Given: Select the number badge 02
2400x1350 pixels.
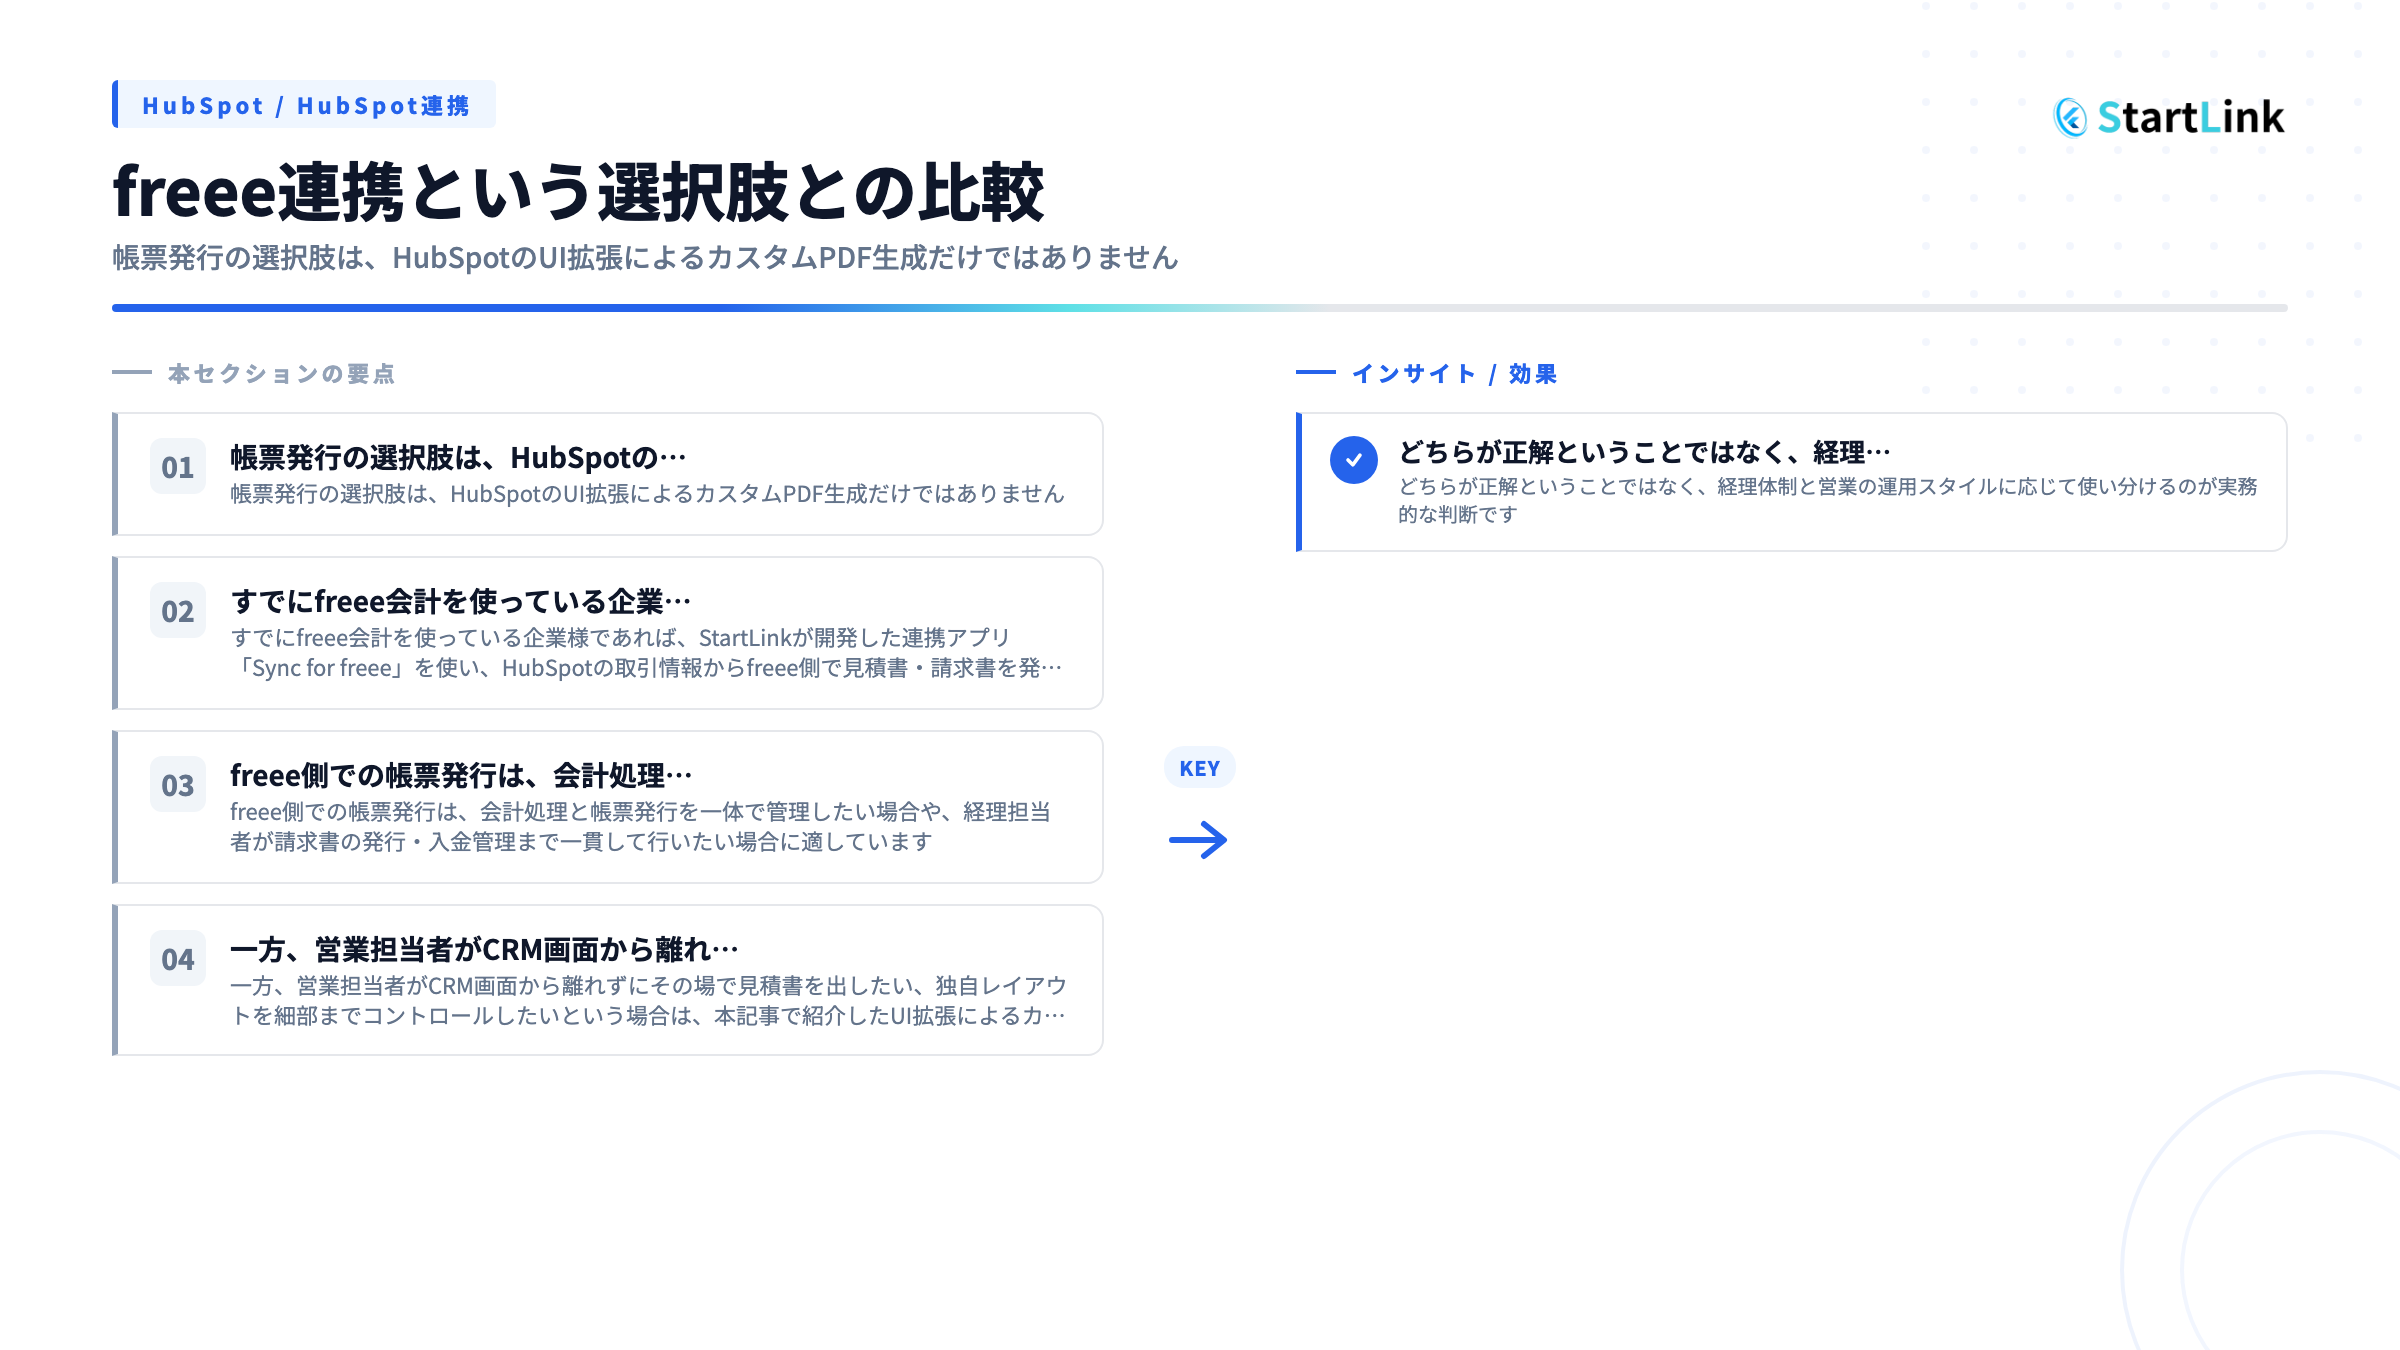Looking at the screenshot, I should [x=178, y=611].
